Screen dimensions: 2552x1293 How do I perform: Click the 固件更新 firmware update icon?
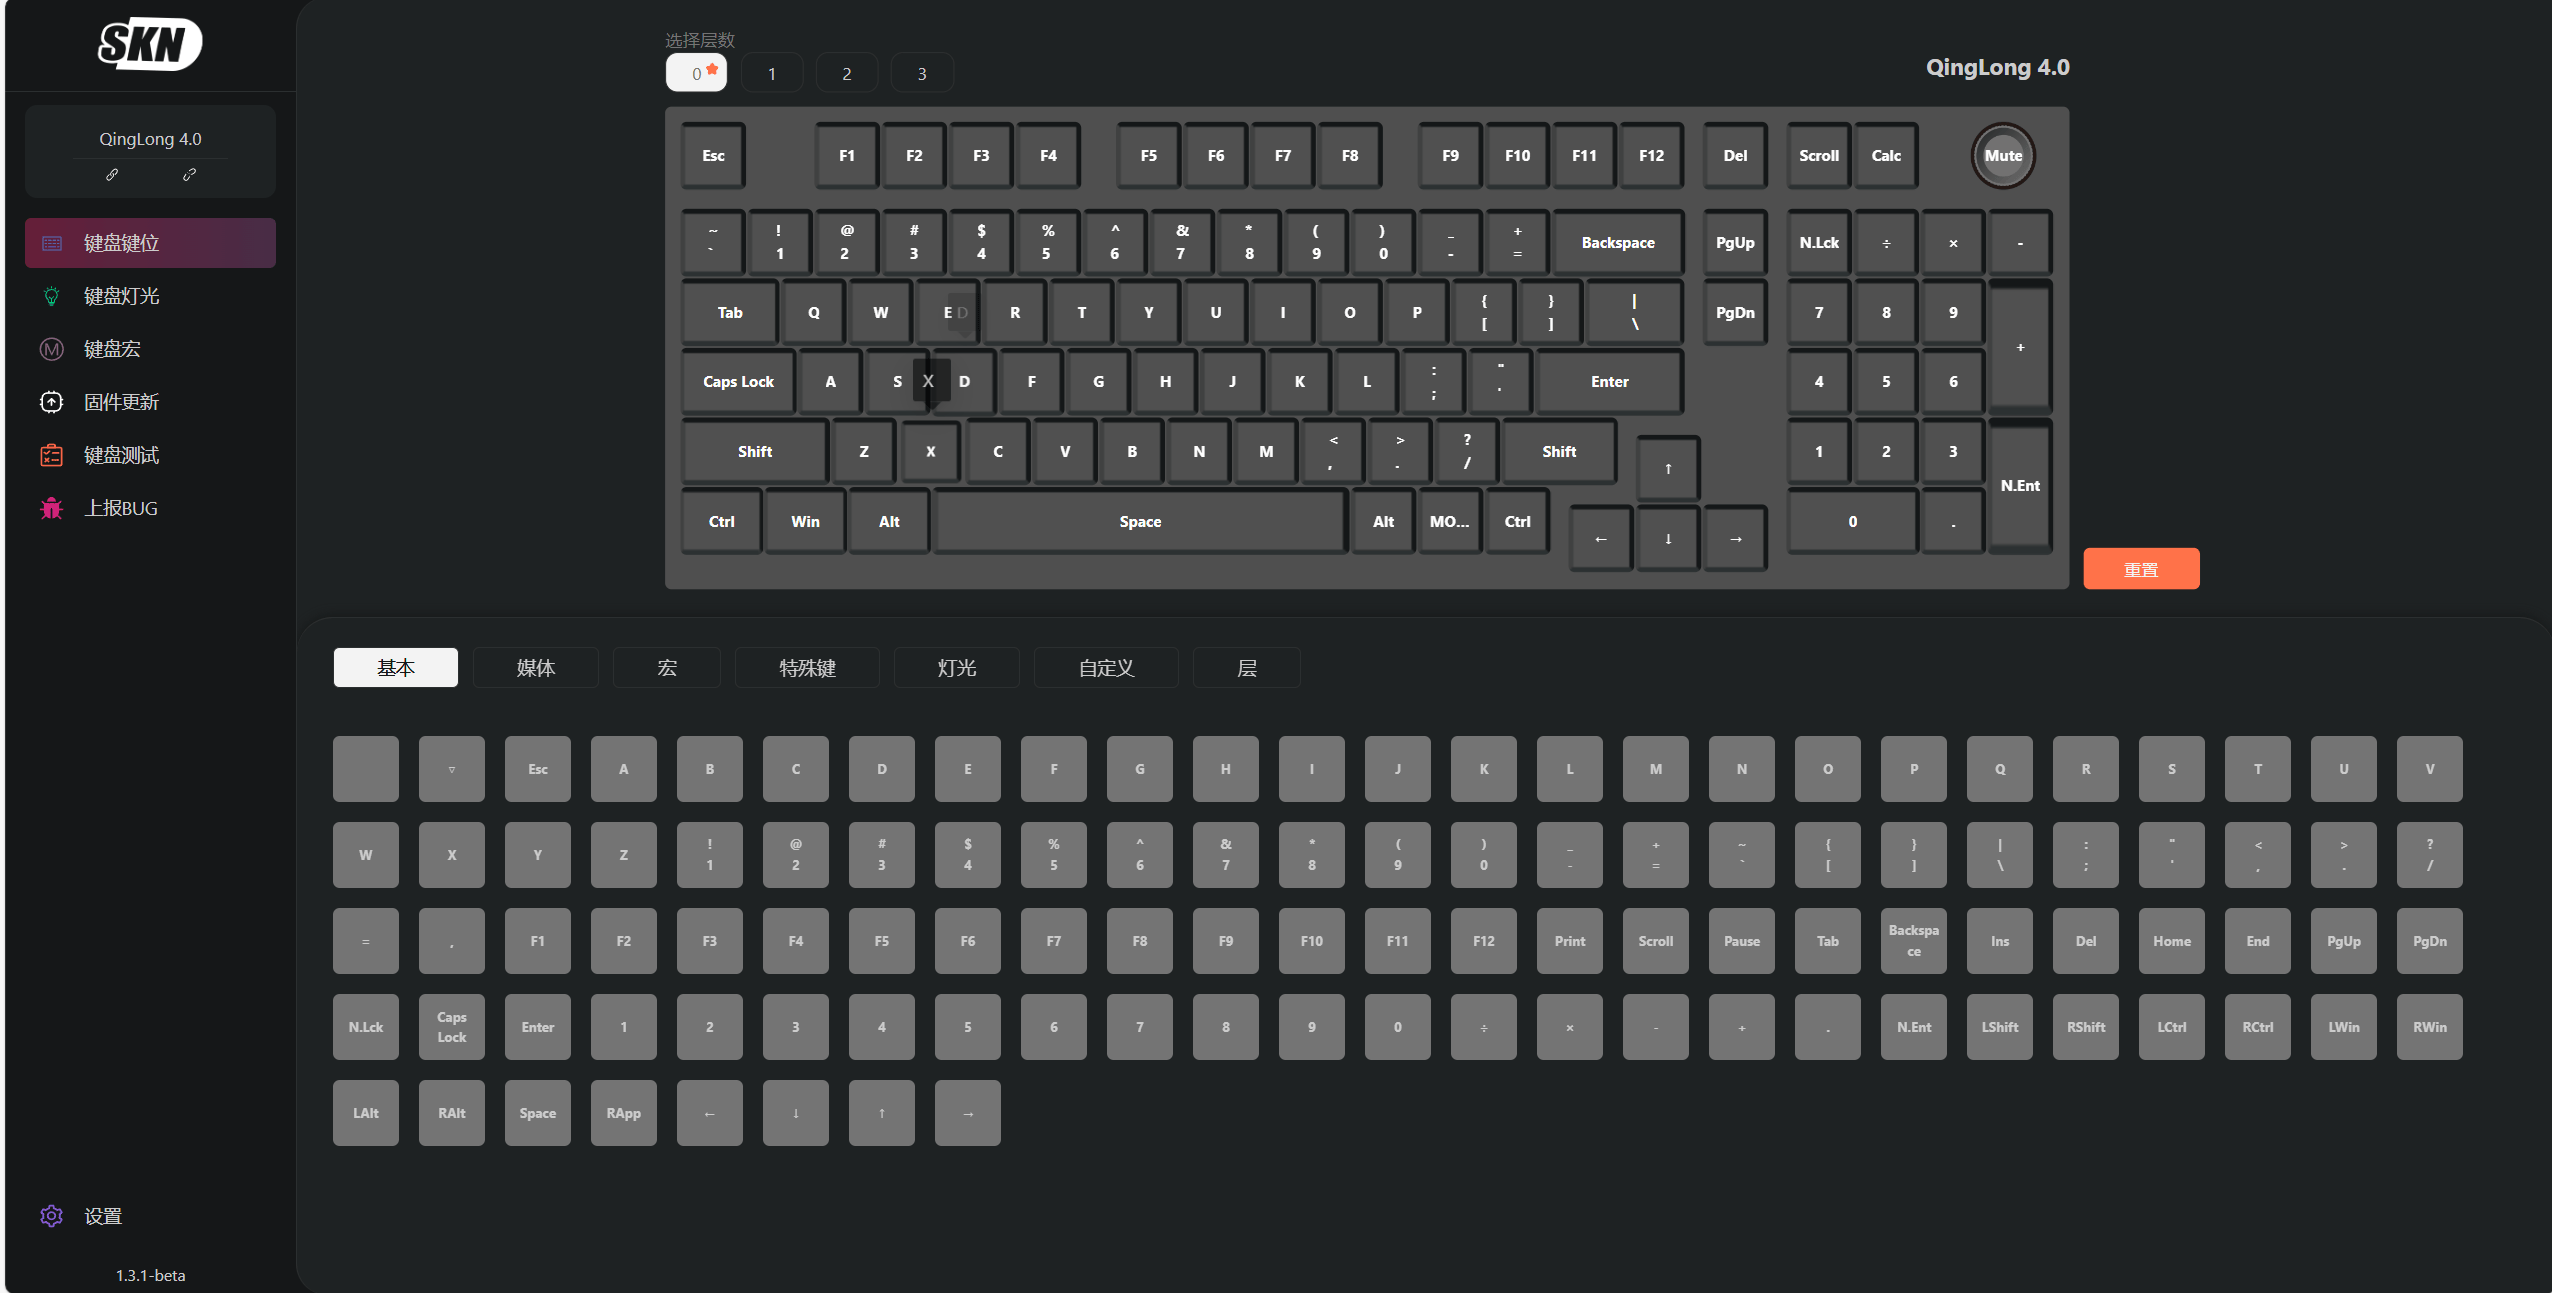49,401
